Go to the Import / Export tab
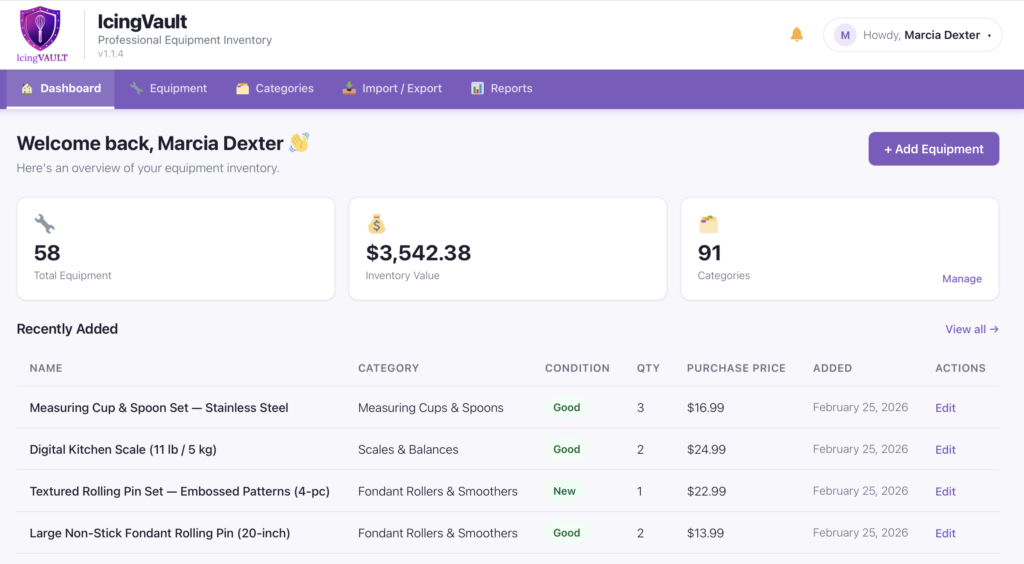Screen dimensions: 1024x564 (x=392, y=89)
